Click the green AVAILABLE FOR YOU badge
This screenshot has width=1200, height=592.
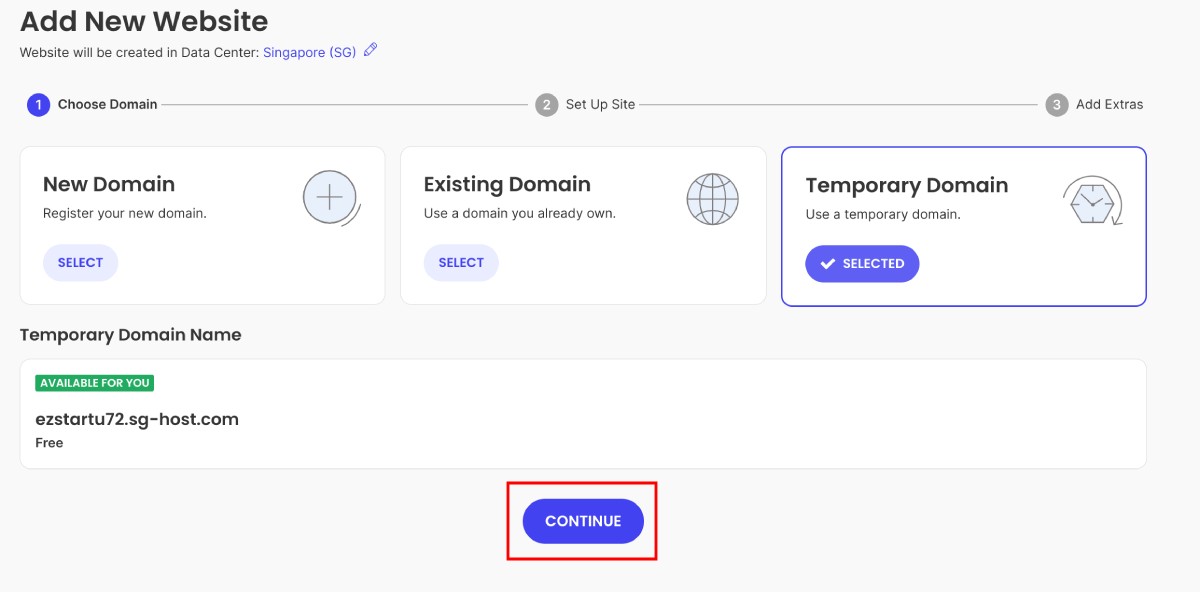coord(94,383)
